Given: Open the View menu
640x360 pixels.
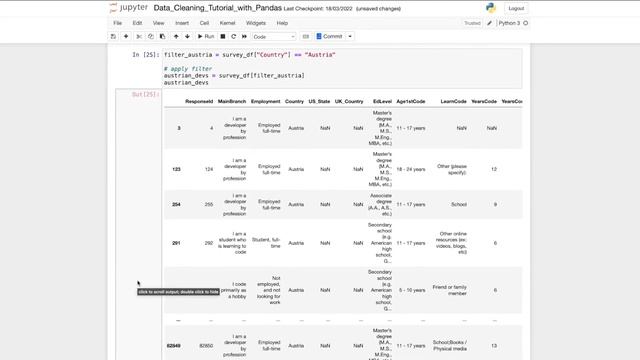Looking at the screenshot, I should tap(158, 23).
